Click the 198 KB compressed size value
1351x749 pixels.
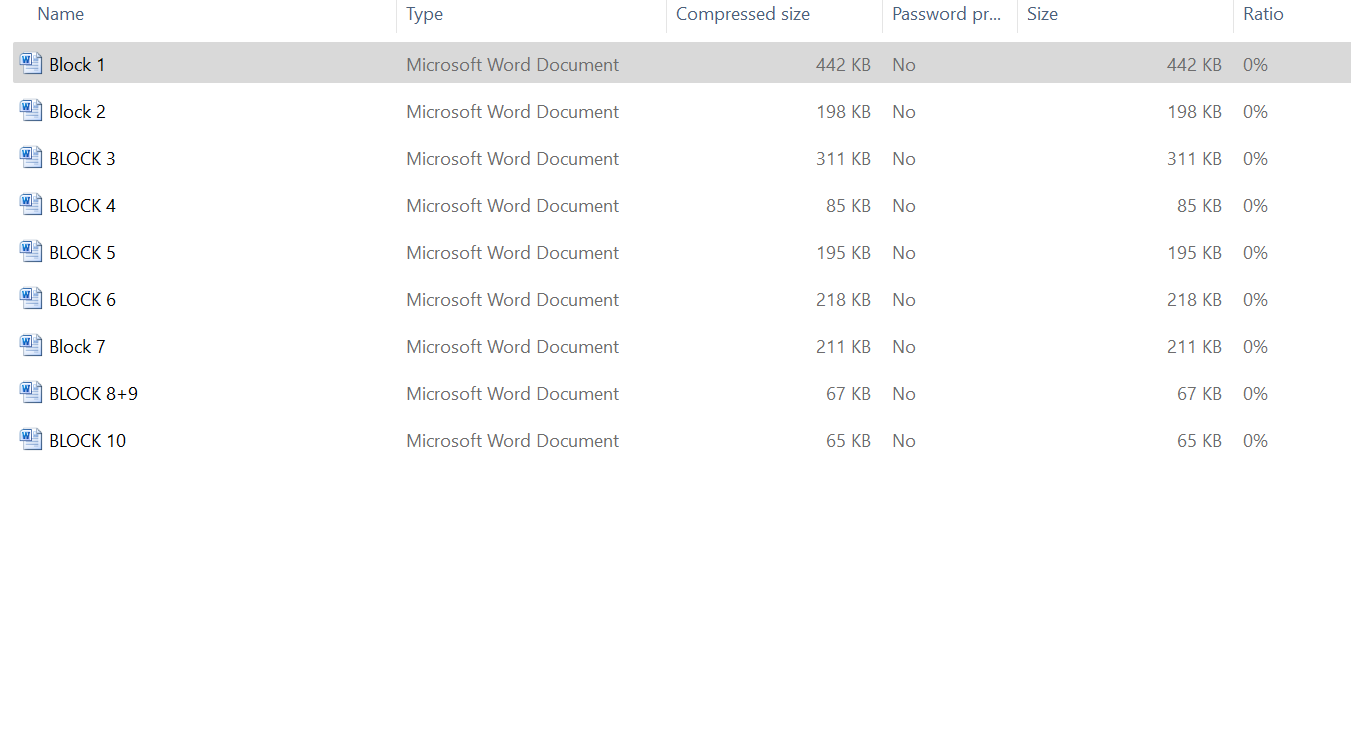[843, 112]
